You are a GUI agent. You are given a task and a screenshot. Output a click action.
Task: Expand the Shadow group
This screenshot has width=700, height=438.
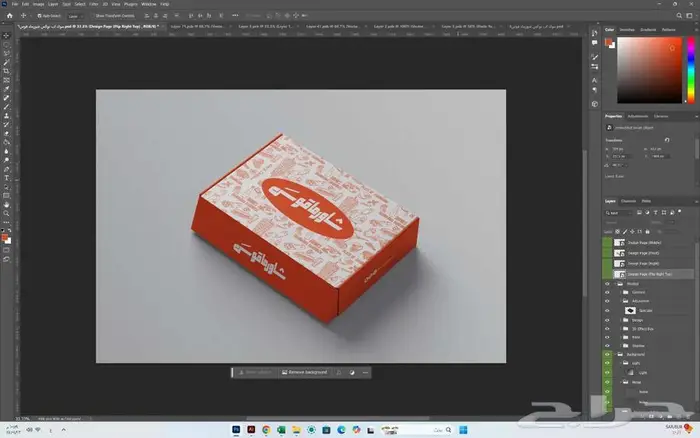621,346
